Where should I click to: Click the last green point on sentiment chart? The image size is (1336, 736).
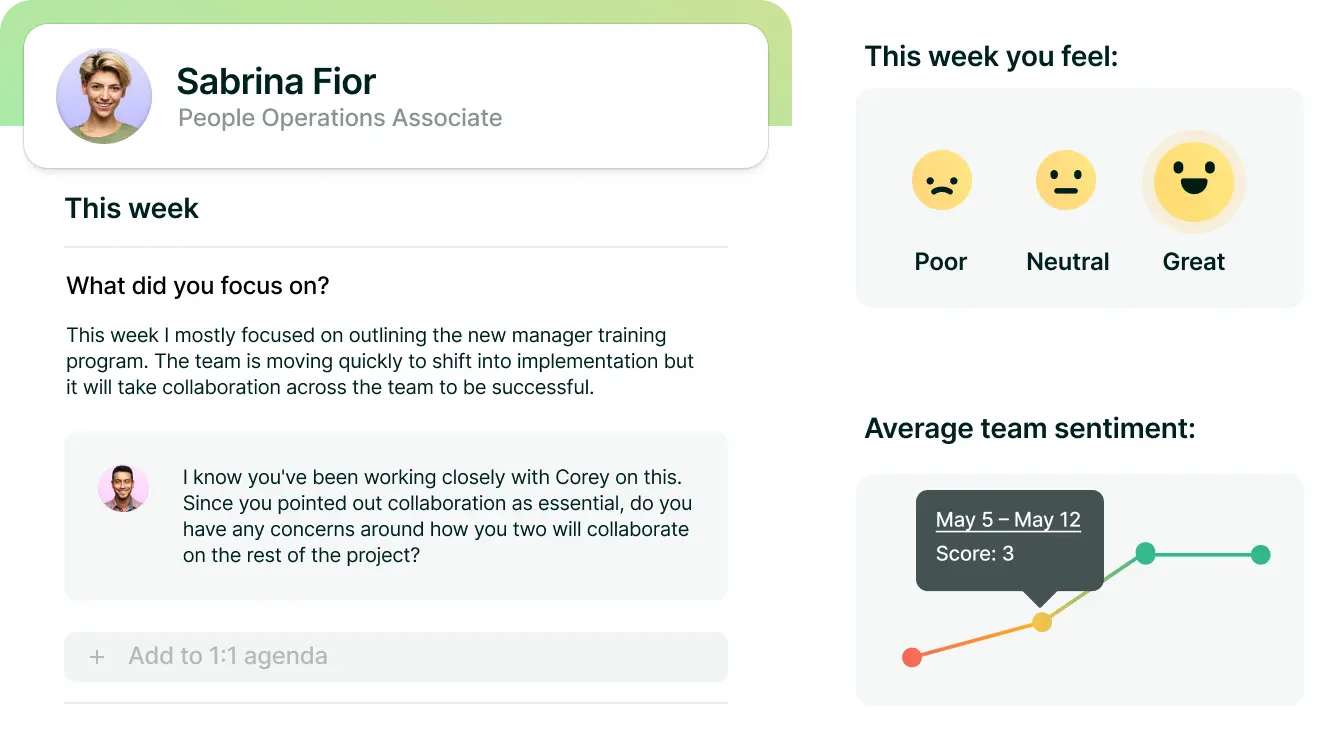point(1261,554)
